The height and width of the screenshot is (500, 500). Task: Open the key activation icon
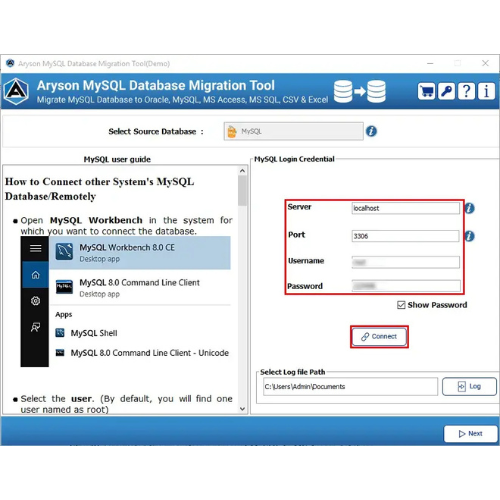tap(446, 91)
